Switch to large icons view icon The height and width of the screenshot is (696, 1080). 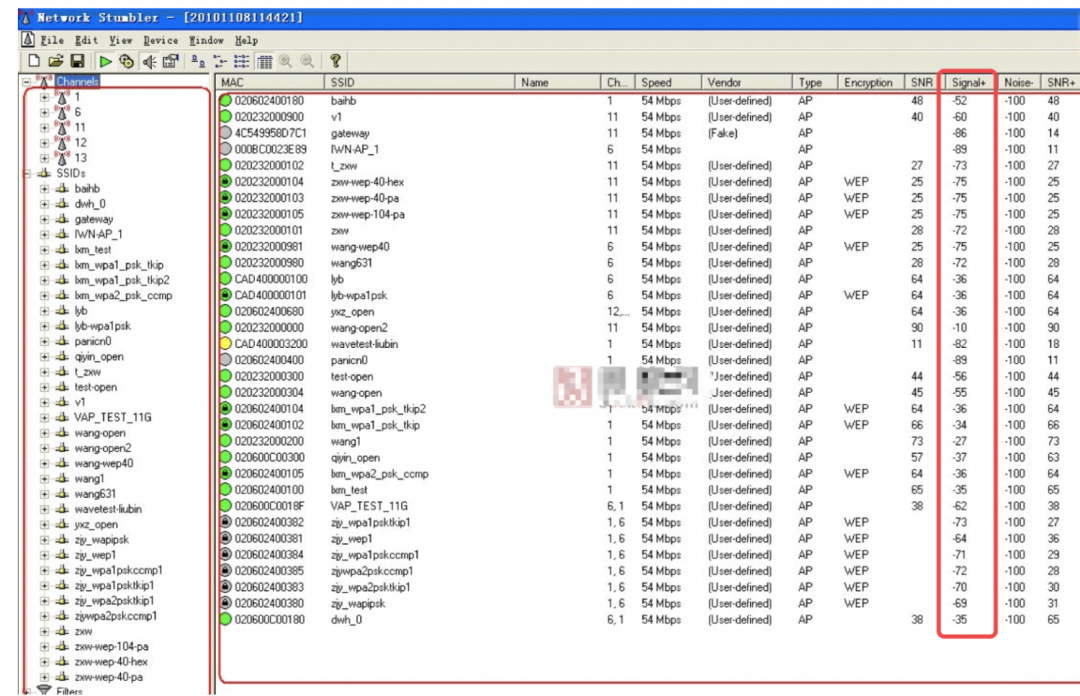point(198,61)
